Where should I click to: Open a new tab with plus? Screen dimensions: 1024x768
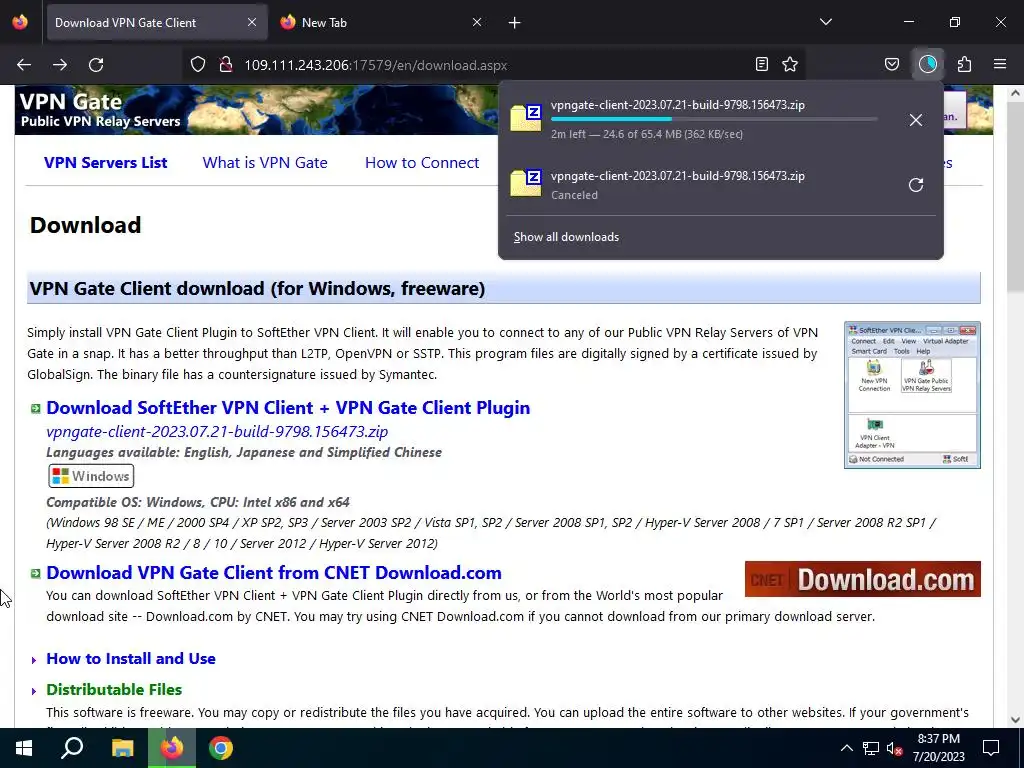pyautogui.click(x=515, y=23)
